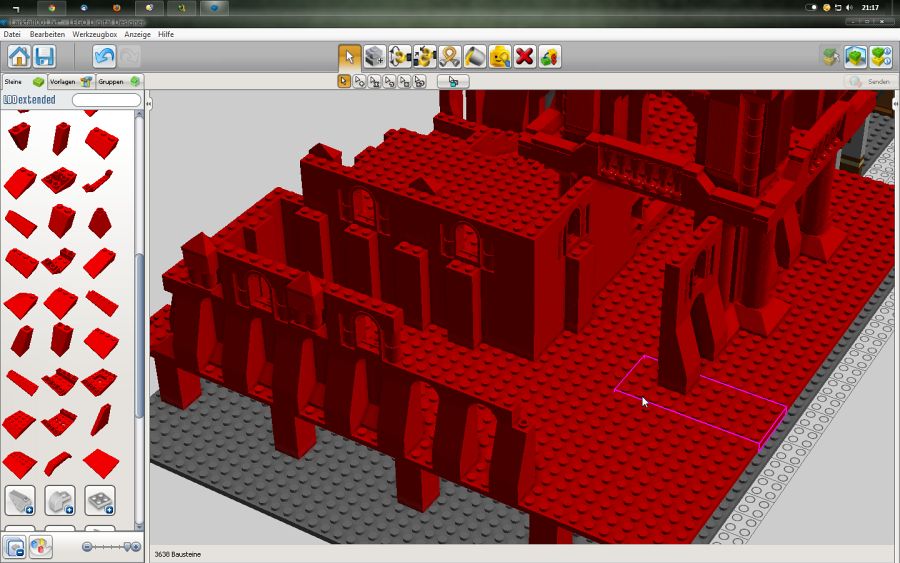Expand the arch brick category
Screen dimensions: 900x563
tap(60, 499)
